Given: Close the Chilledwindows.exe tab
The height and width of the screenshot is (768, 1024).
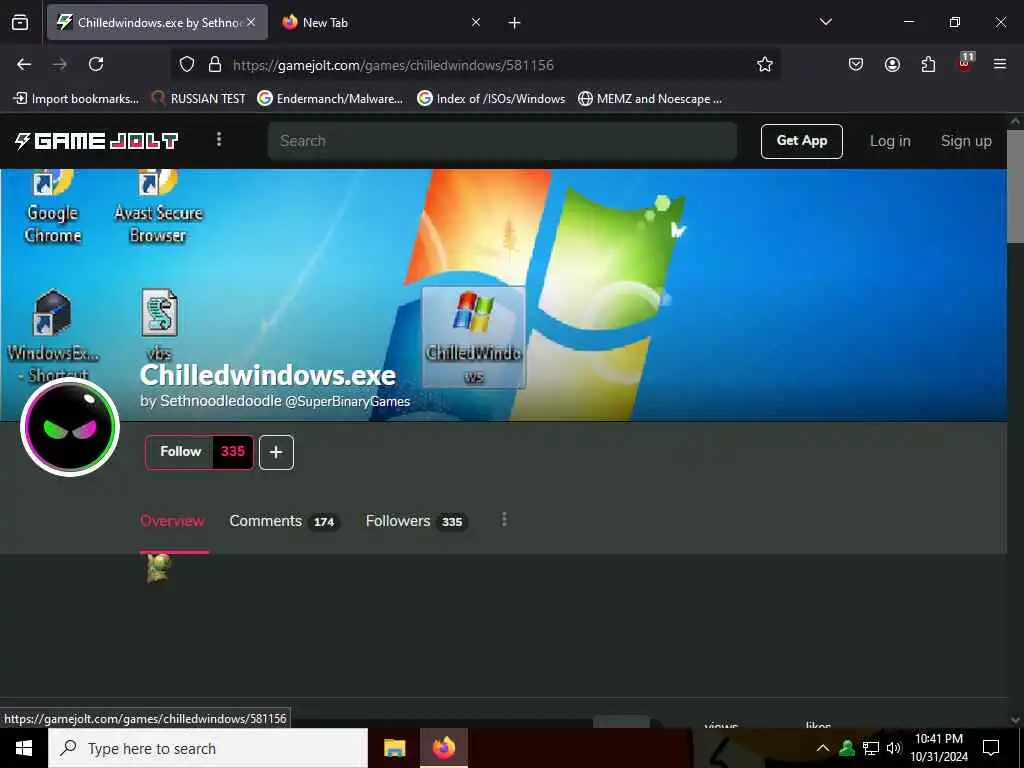Looking at the screenshot, I should (251, 22).
